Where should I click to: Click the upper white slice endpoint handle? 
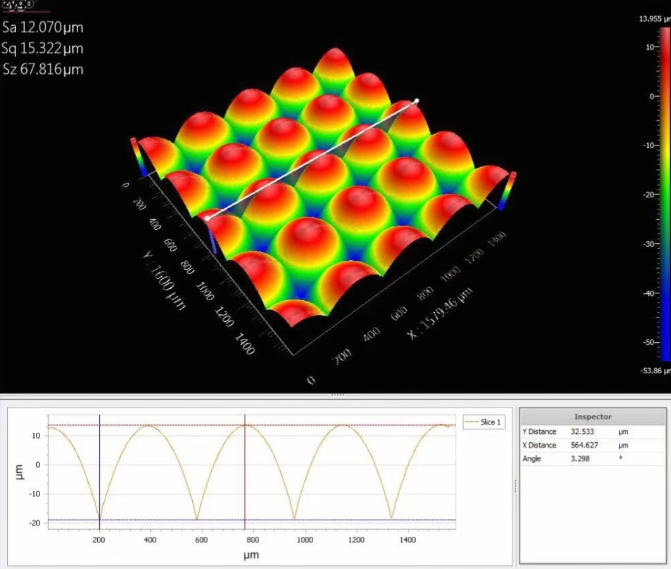416,101
